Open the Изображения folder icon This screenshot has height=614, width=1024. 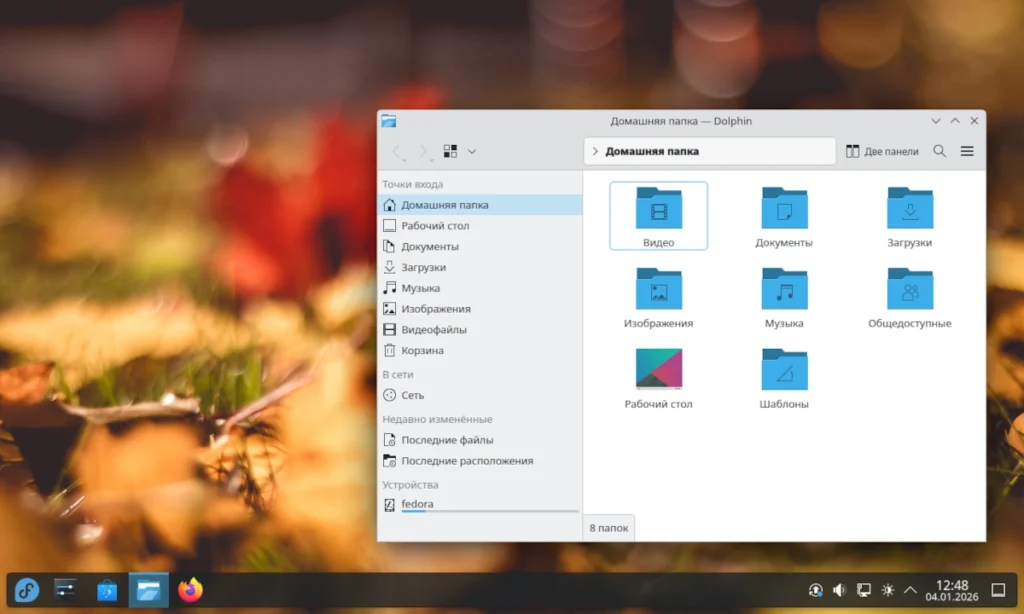[658, 289]
